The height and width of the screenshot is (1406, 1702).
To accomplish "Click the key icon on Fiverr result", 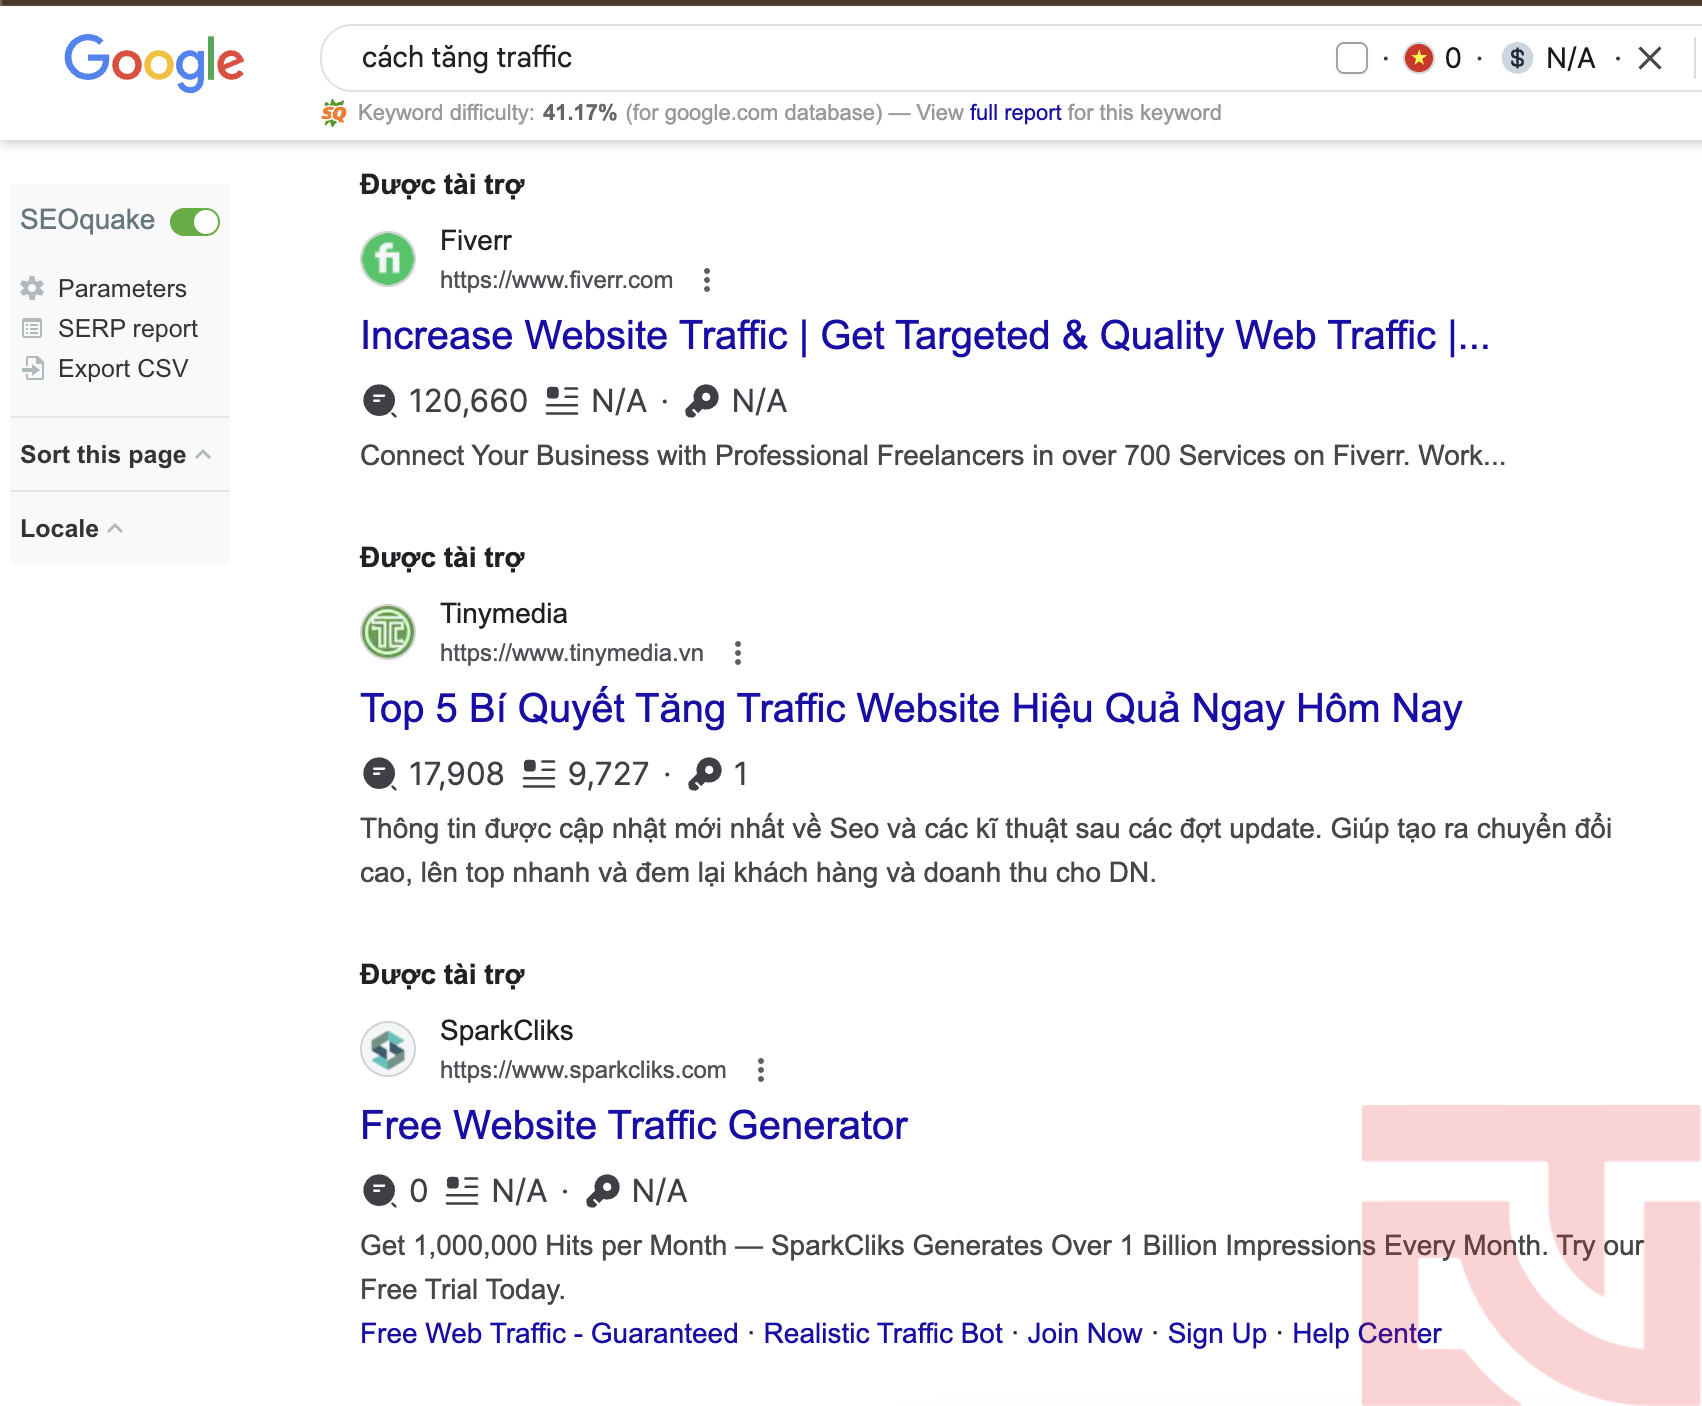I will [702, 401].
